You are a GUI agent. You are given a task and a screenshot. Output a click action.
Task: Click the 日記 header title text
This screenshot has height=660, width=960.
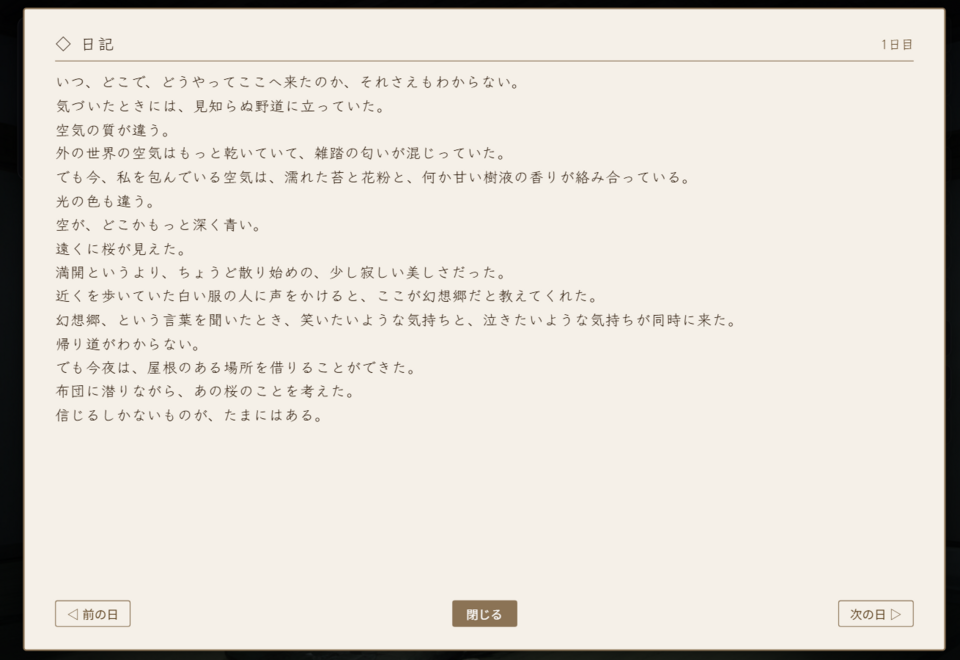tap(97, 45)
